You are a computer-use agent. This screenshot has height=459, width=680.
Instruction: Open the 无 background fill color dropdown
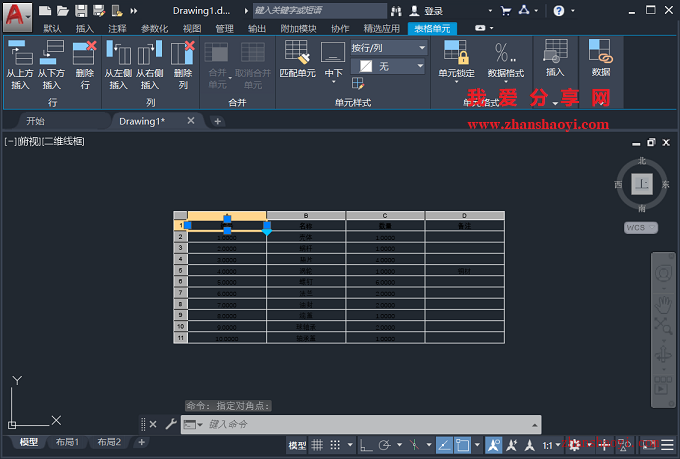389,66
